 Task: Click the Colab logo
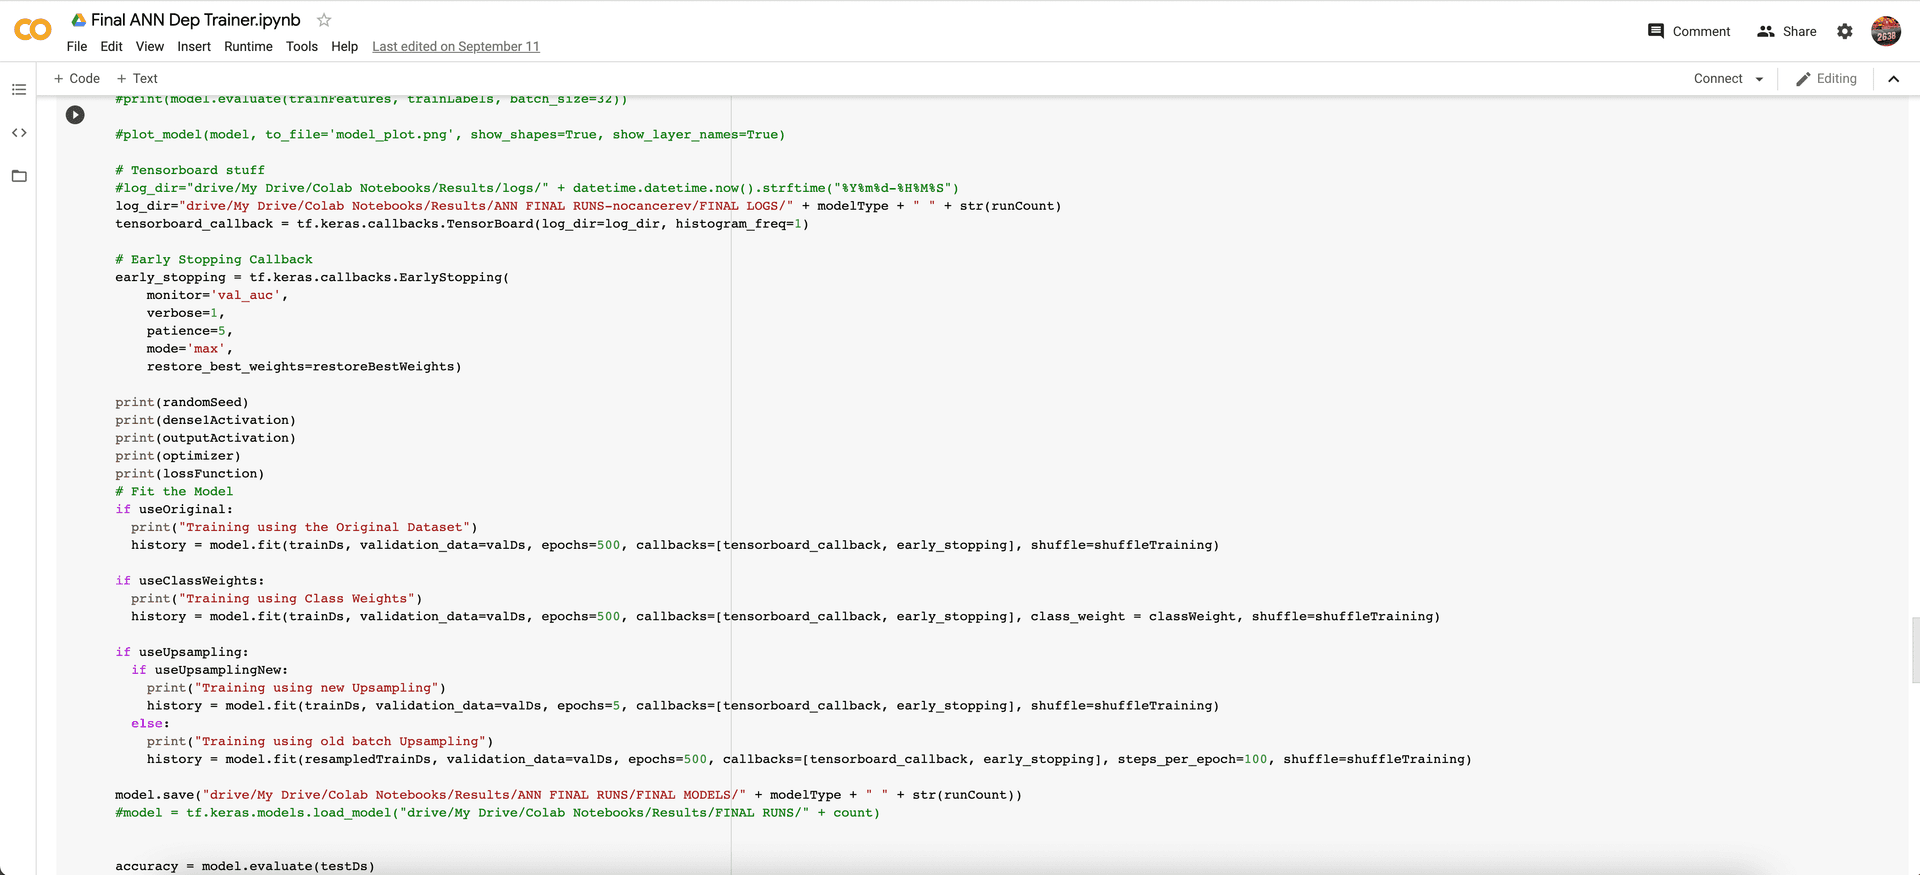(x=32, y=30)
